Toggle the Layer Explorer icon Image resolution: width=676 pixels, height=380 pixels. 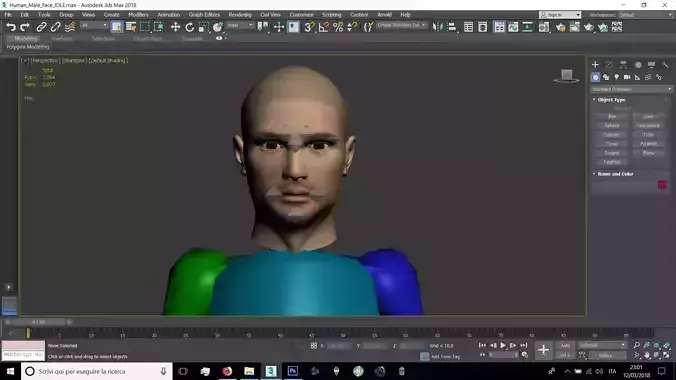(x=482, y=27)
